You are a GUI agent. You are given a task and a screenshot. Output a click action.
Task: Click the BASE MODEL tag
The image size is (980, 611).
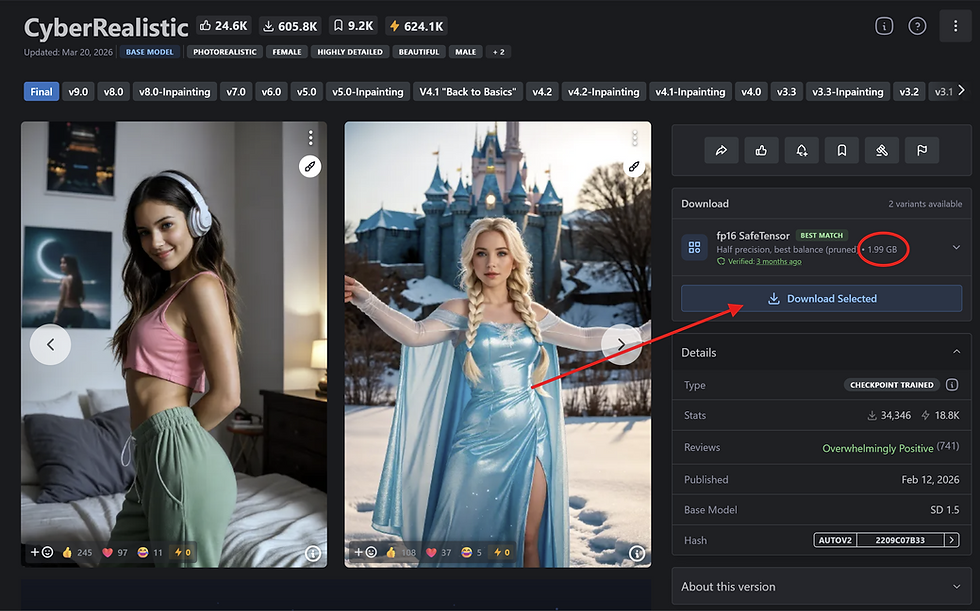click(x=149, y=52)
